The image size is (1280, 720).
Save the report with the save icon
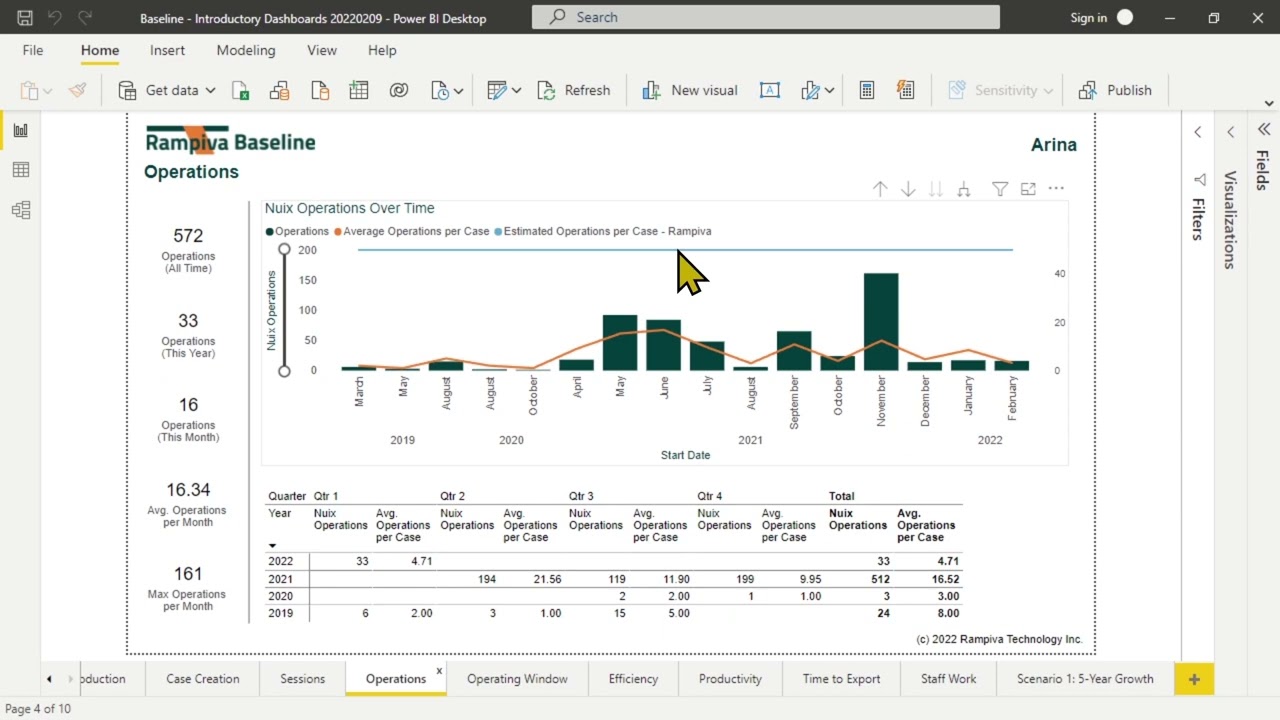click(x=25, y=18)
